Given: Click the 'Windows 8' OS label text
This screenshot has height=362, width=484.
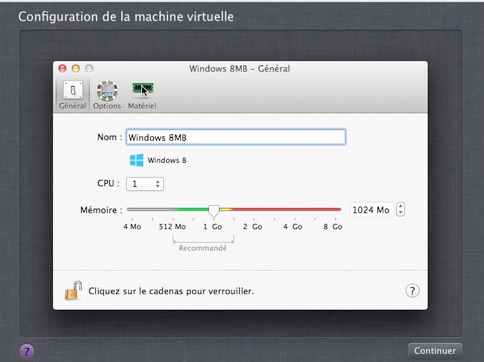Looking at the screenshot, I should [167, 160].
